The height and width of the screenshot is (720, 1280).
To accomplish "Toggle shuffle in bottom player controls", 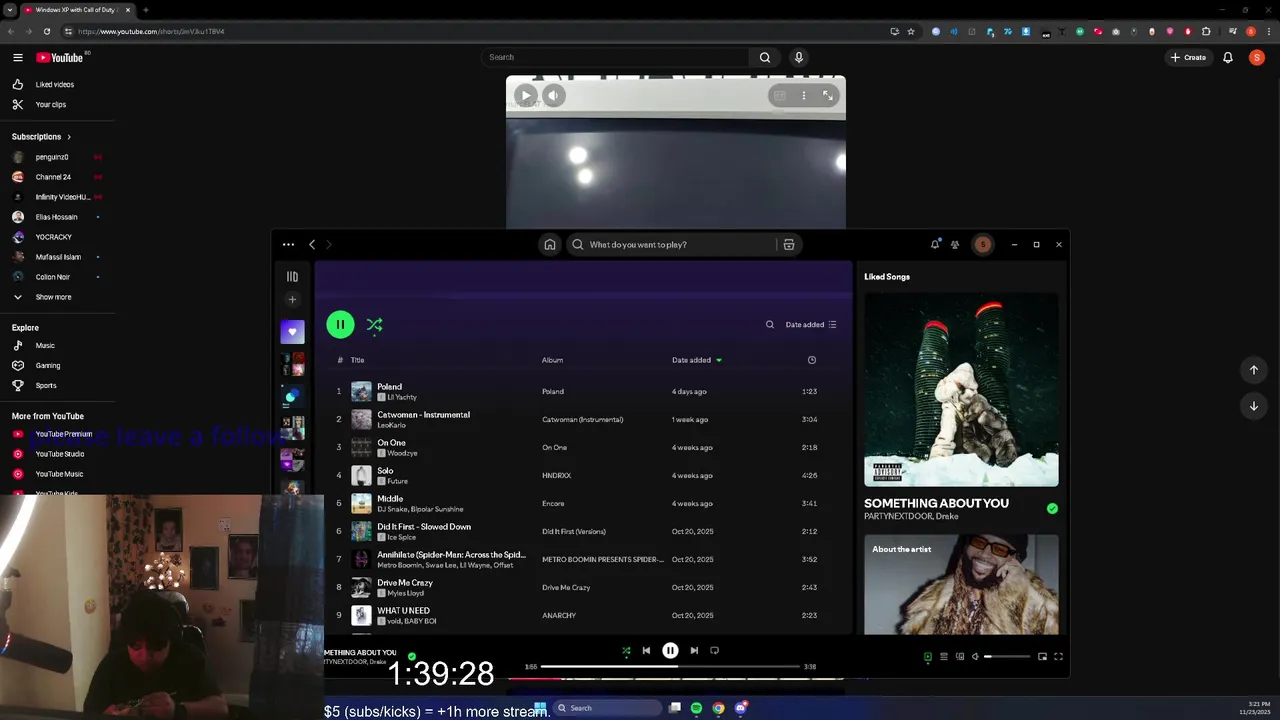I will point(626,651).
